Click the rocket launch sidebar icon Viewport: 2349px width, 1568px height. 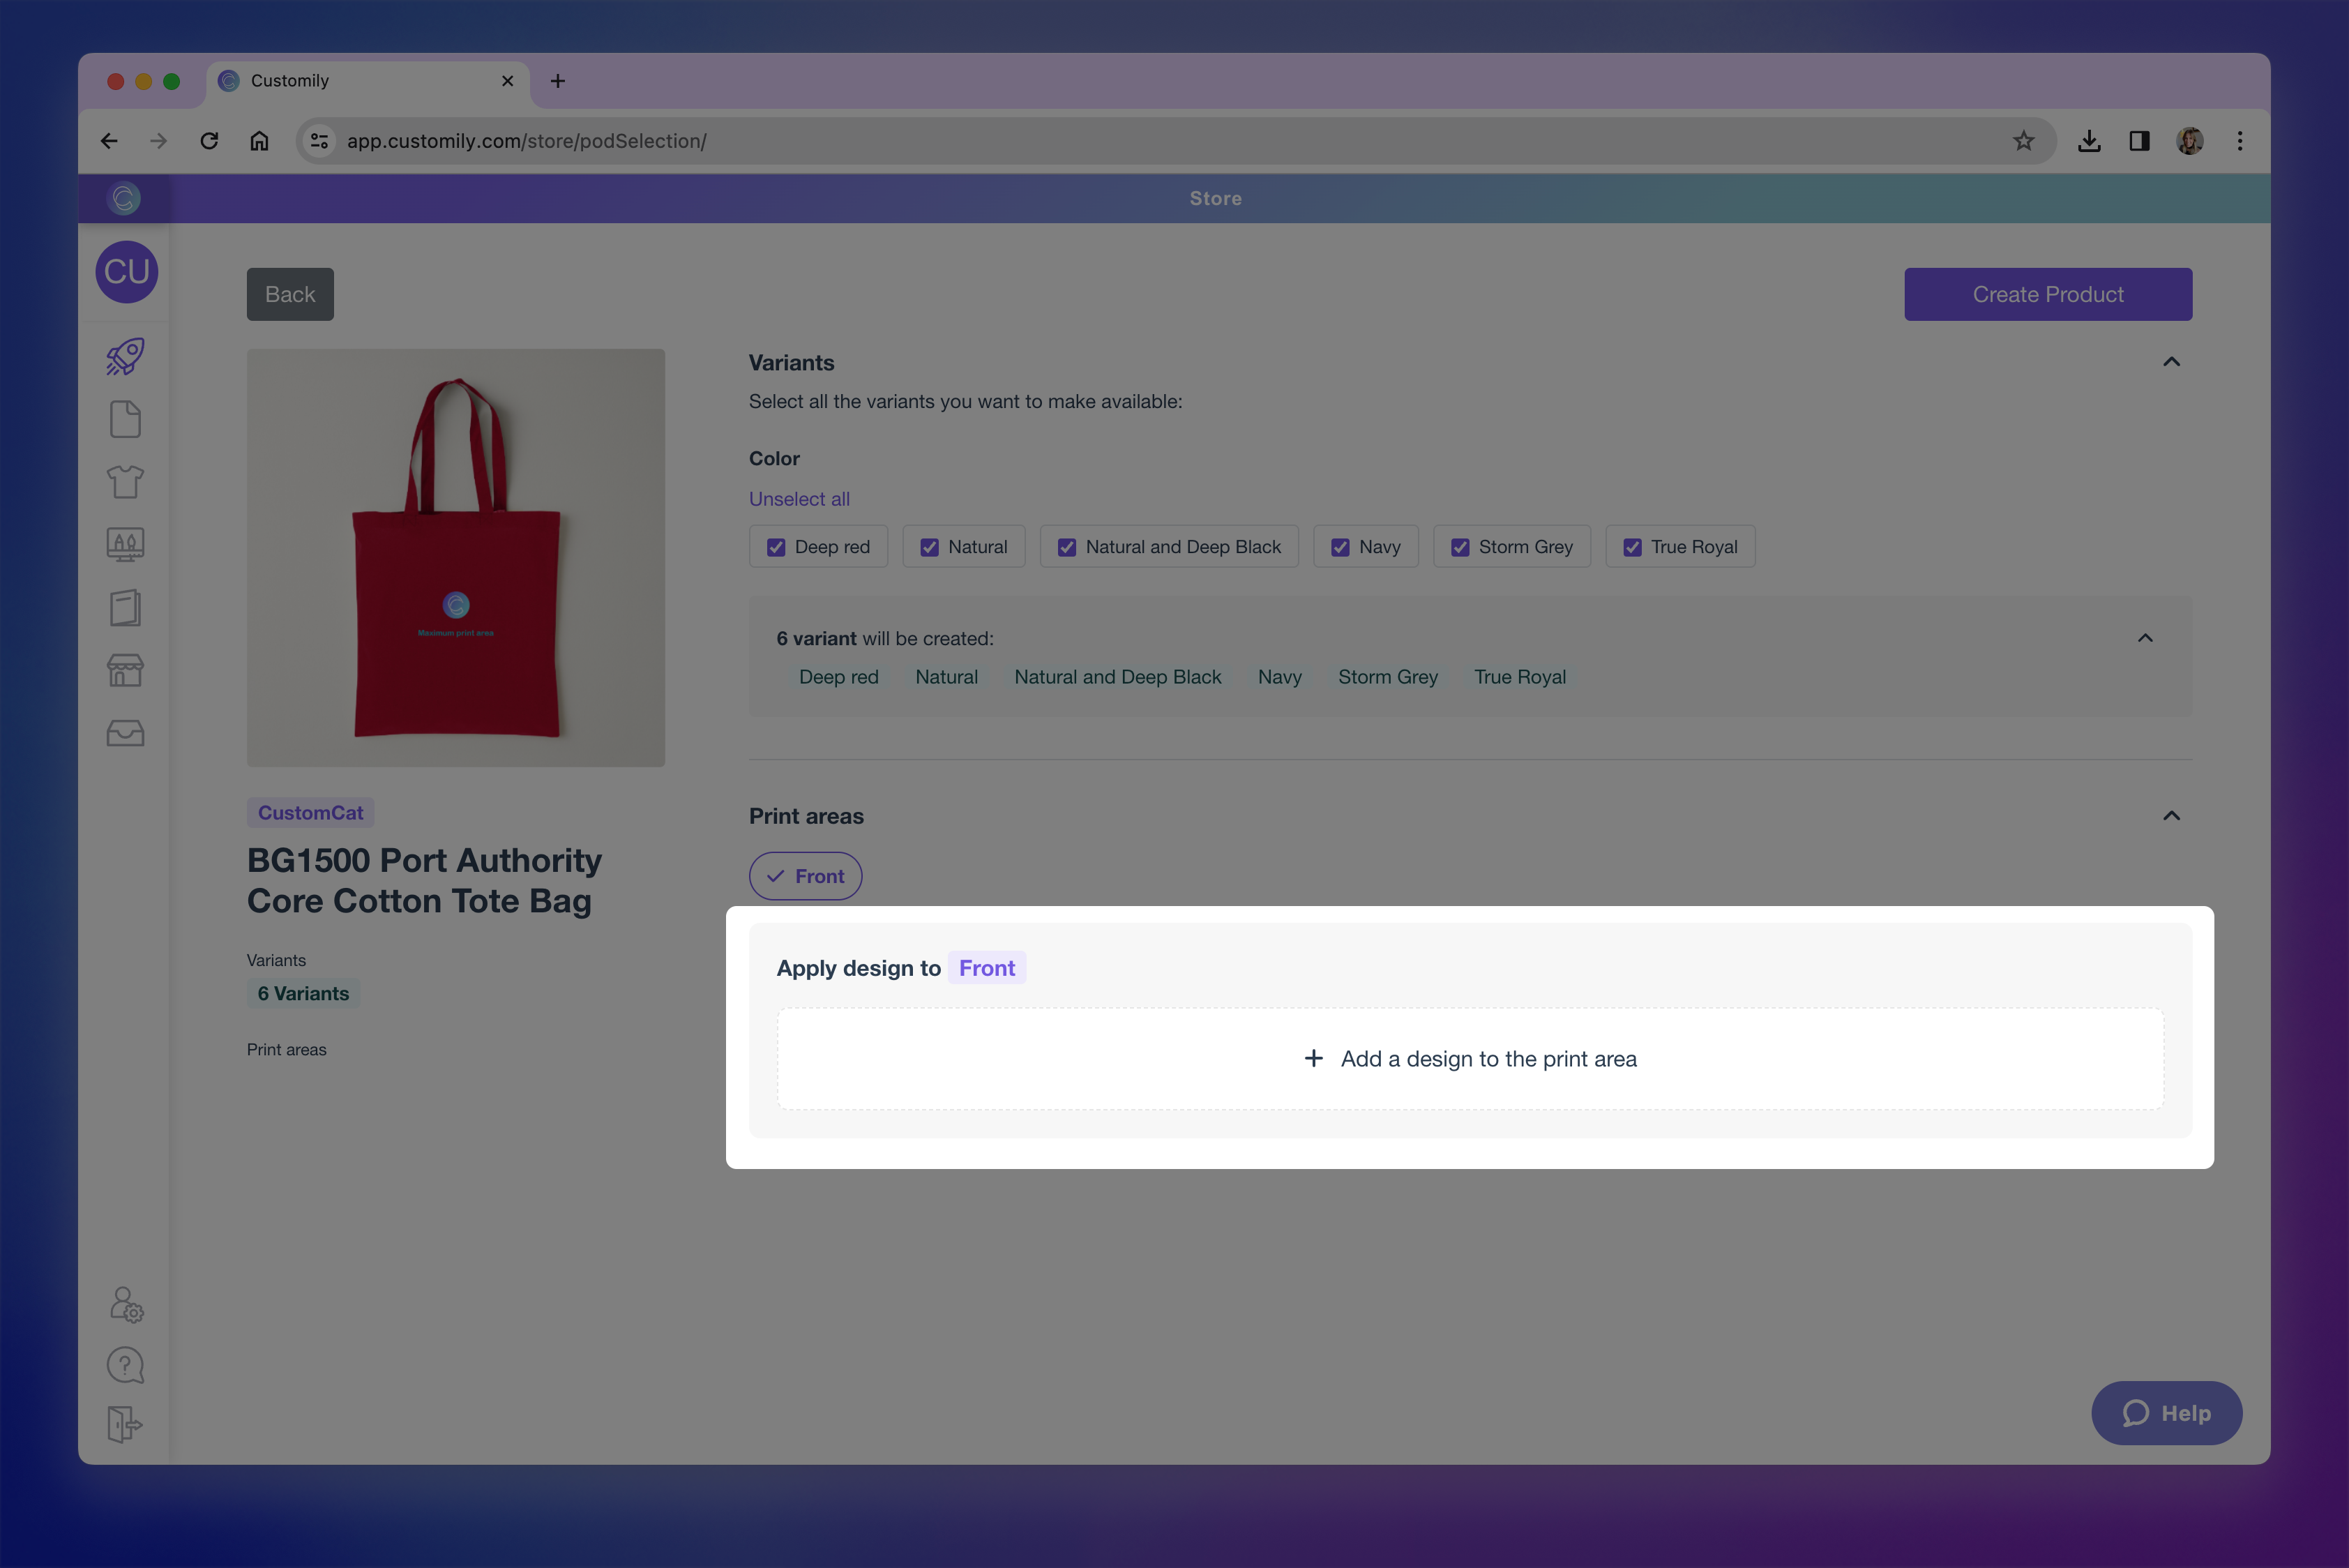125,357
